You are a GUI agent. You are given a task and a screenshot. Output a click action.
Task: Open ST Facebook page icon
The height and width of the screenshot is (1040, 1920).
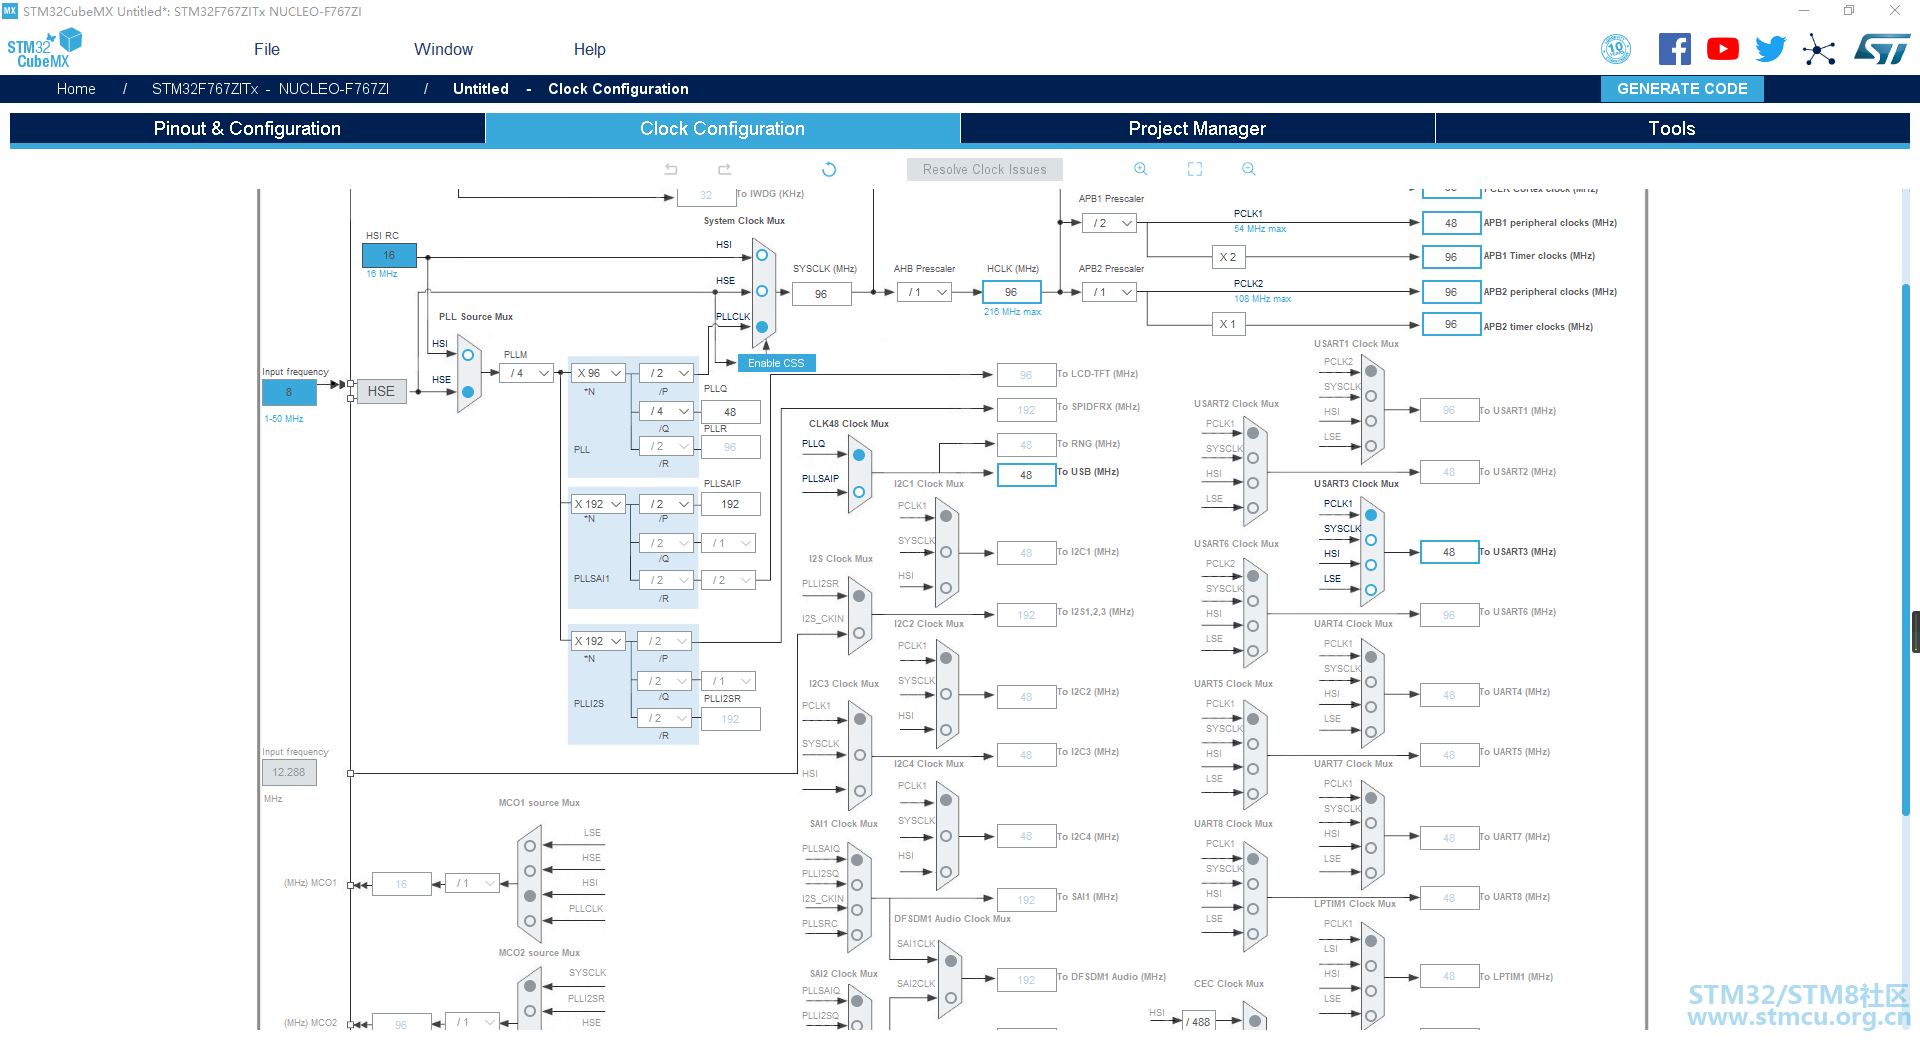(x=1675, y=49)
